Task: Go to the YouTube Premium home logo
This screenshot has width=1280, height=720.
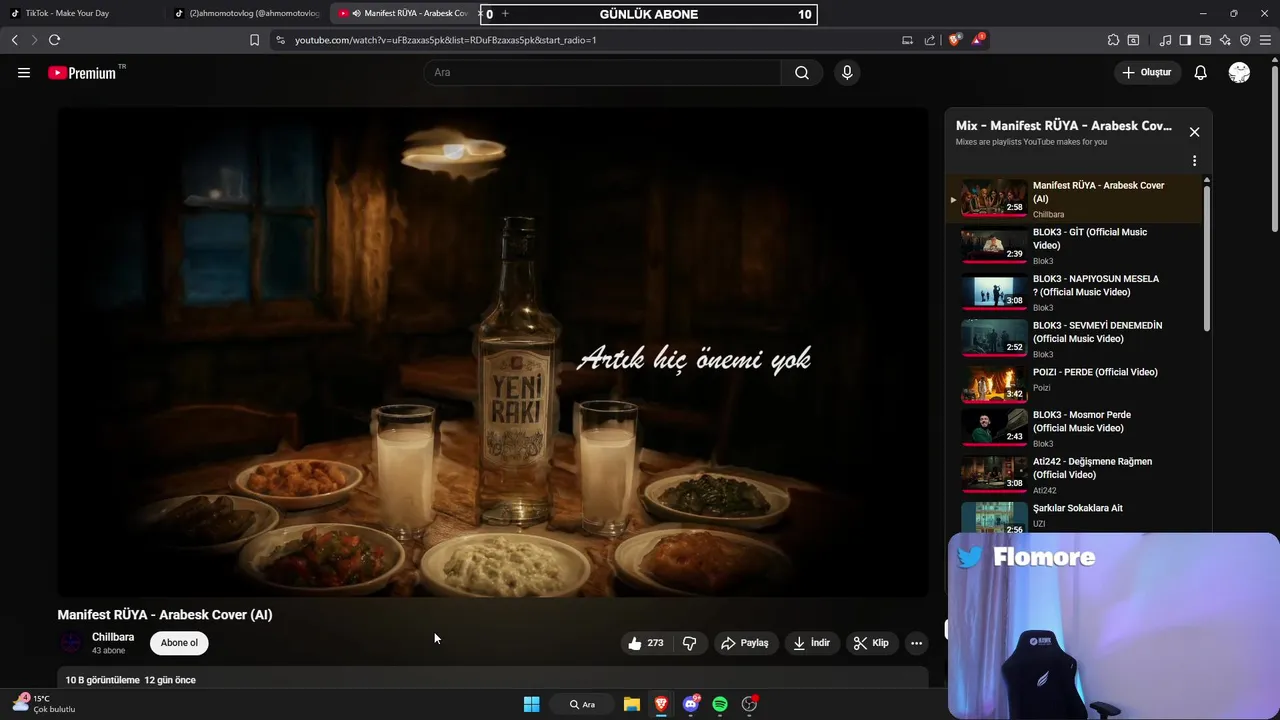Action: pyautogui.click(x=82, y=73)
